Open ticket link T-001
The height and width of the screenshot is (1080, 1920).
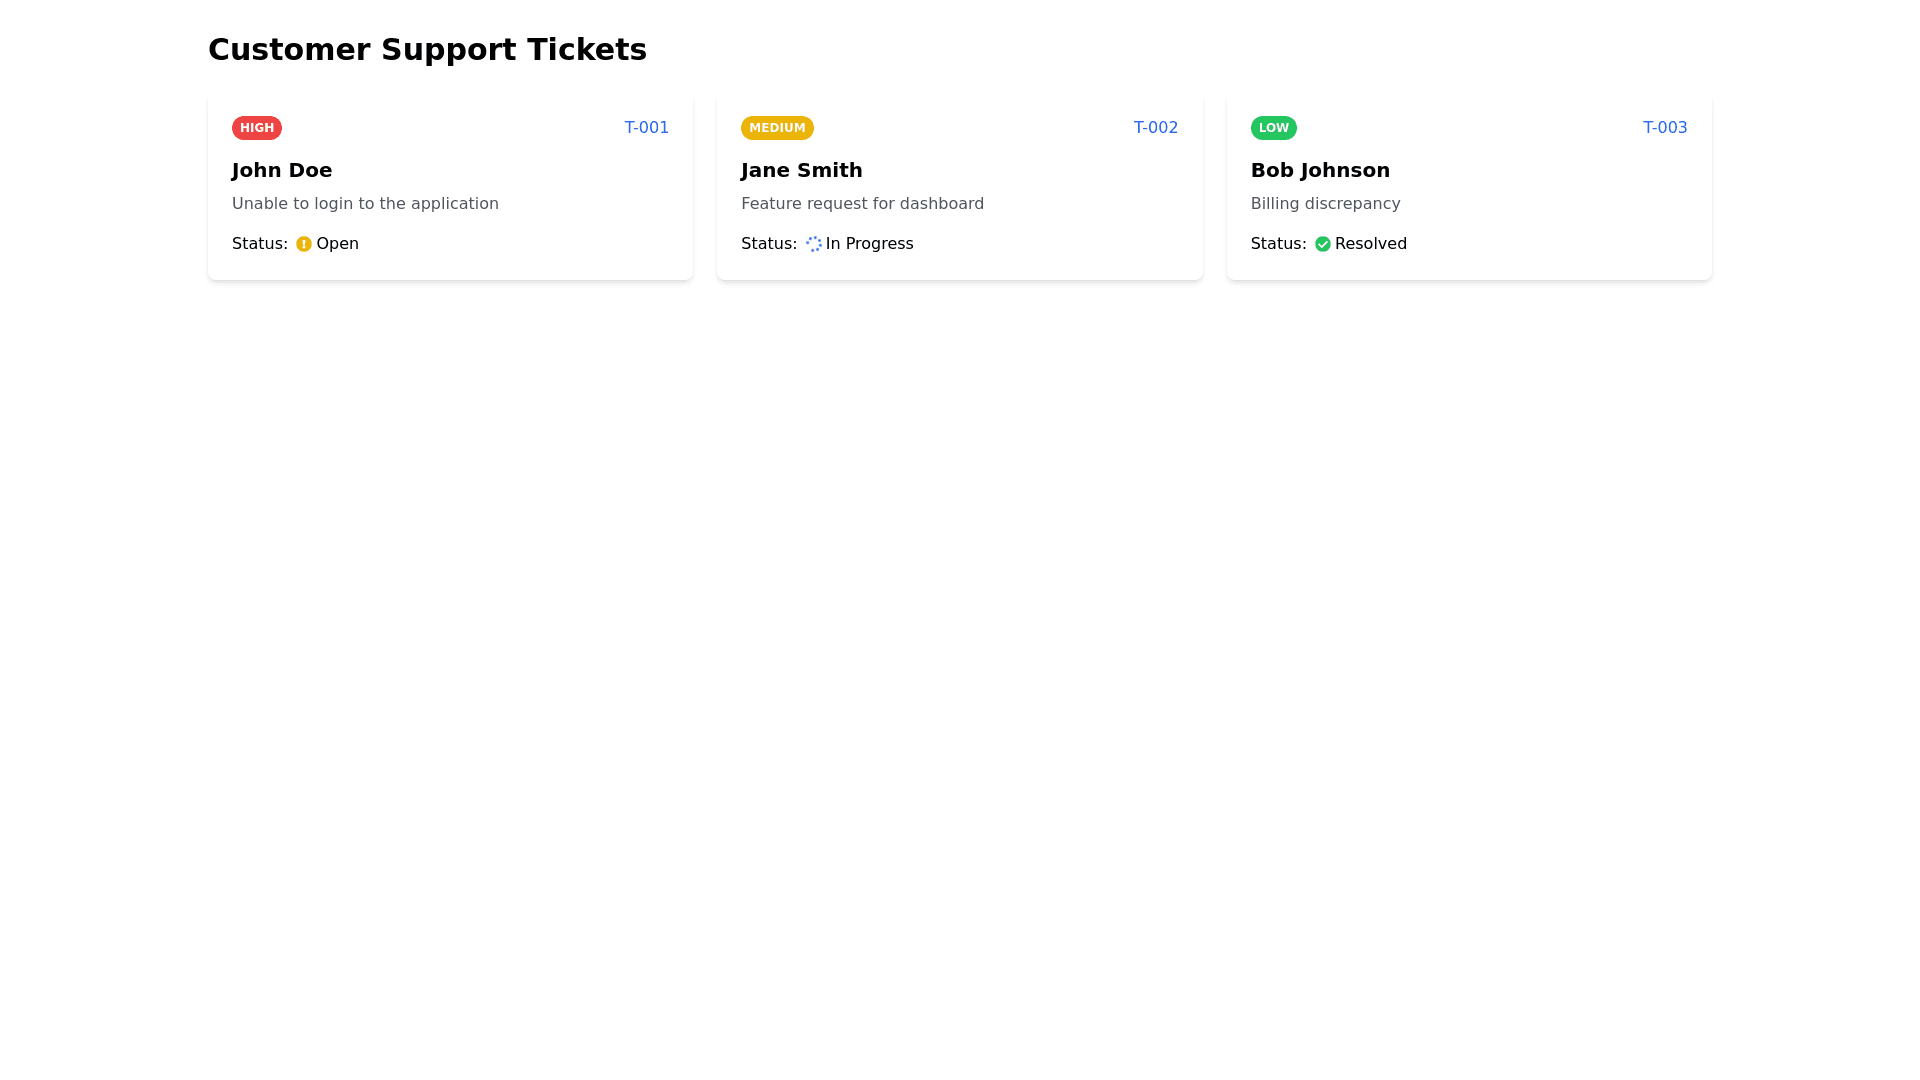click(646, 128)
